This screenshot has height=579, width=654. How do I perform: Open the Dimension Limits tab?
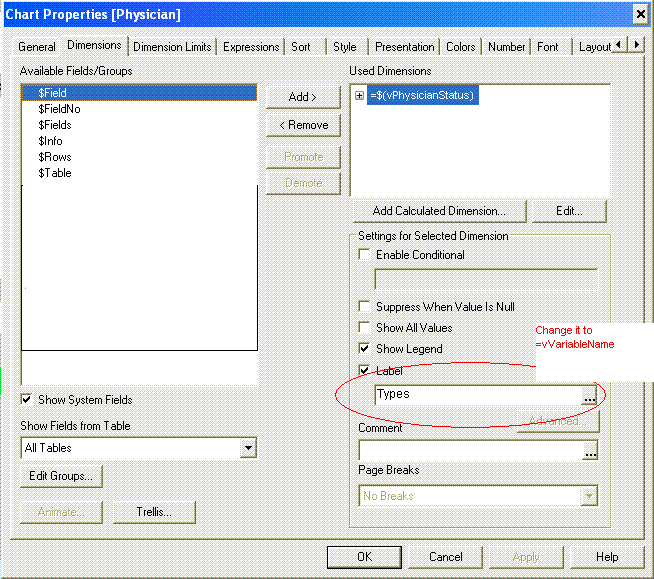172,47
